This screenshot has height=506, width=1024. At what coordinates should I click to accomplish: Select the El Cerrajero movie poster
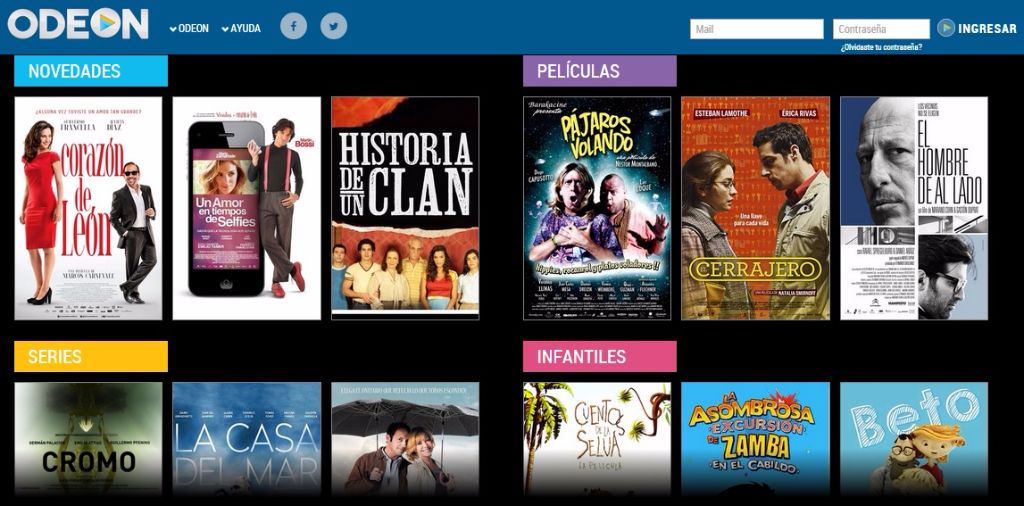pos(756,208)
